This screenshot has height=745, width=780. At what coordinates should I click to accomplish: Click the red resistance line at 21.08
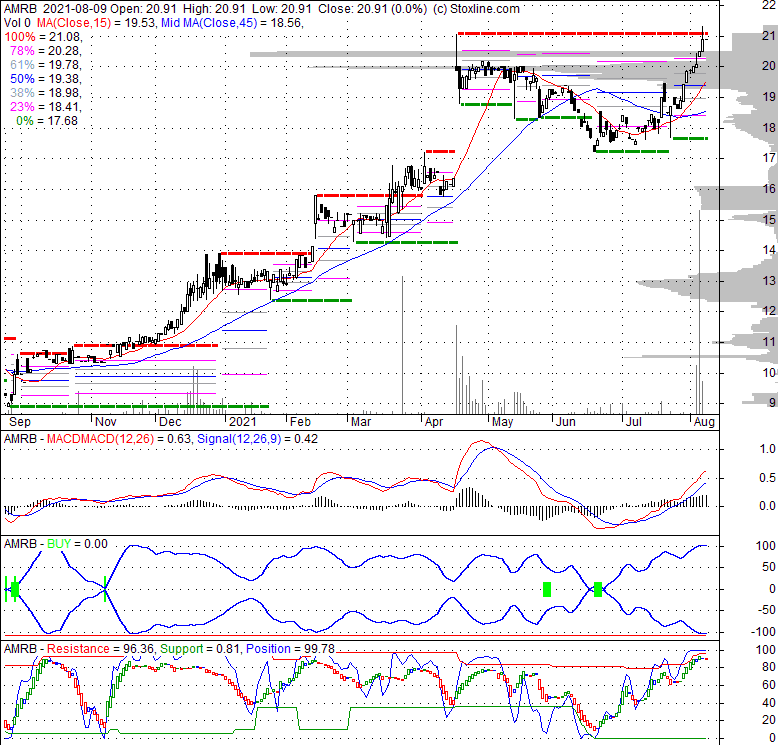pyautogui.click(x=582, y=33)
